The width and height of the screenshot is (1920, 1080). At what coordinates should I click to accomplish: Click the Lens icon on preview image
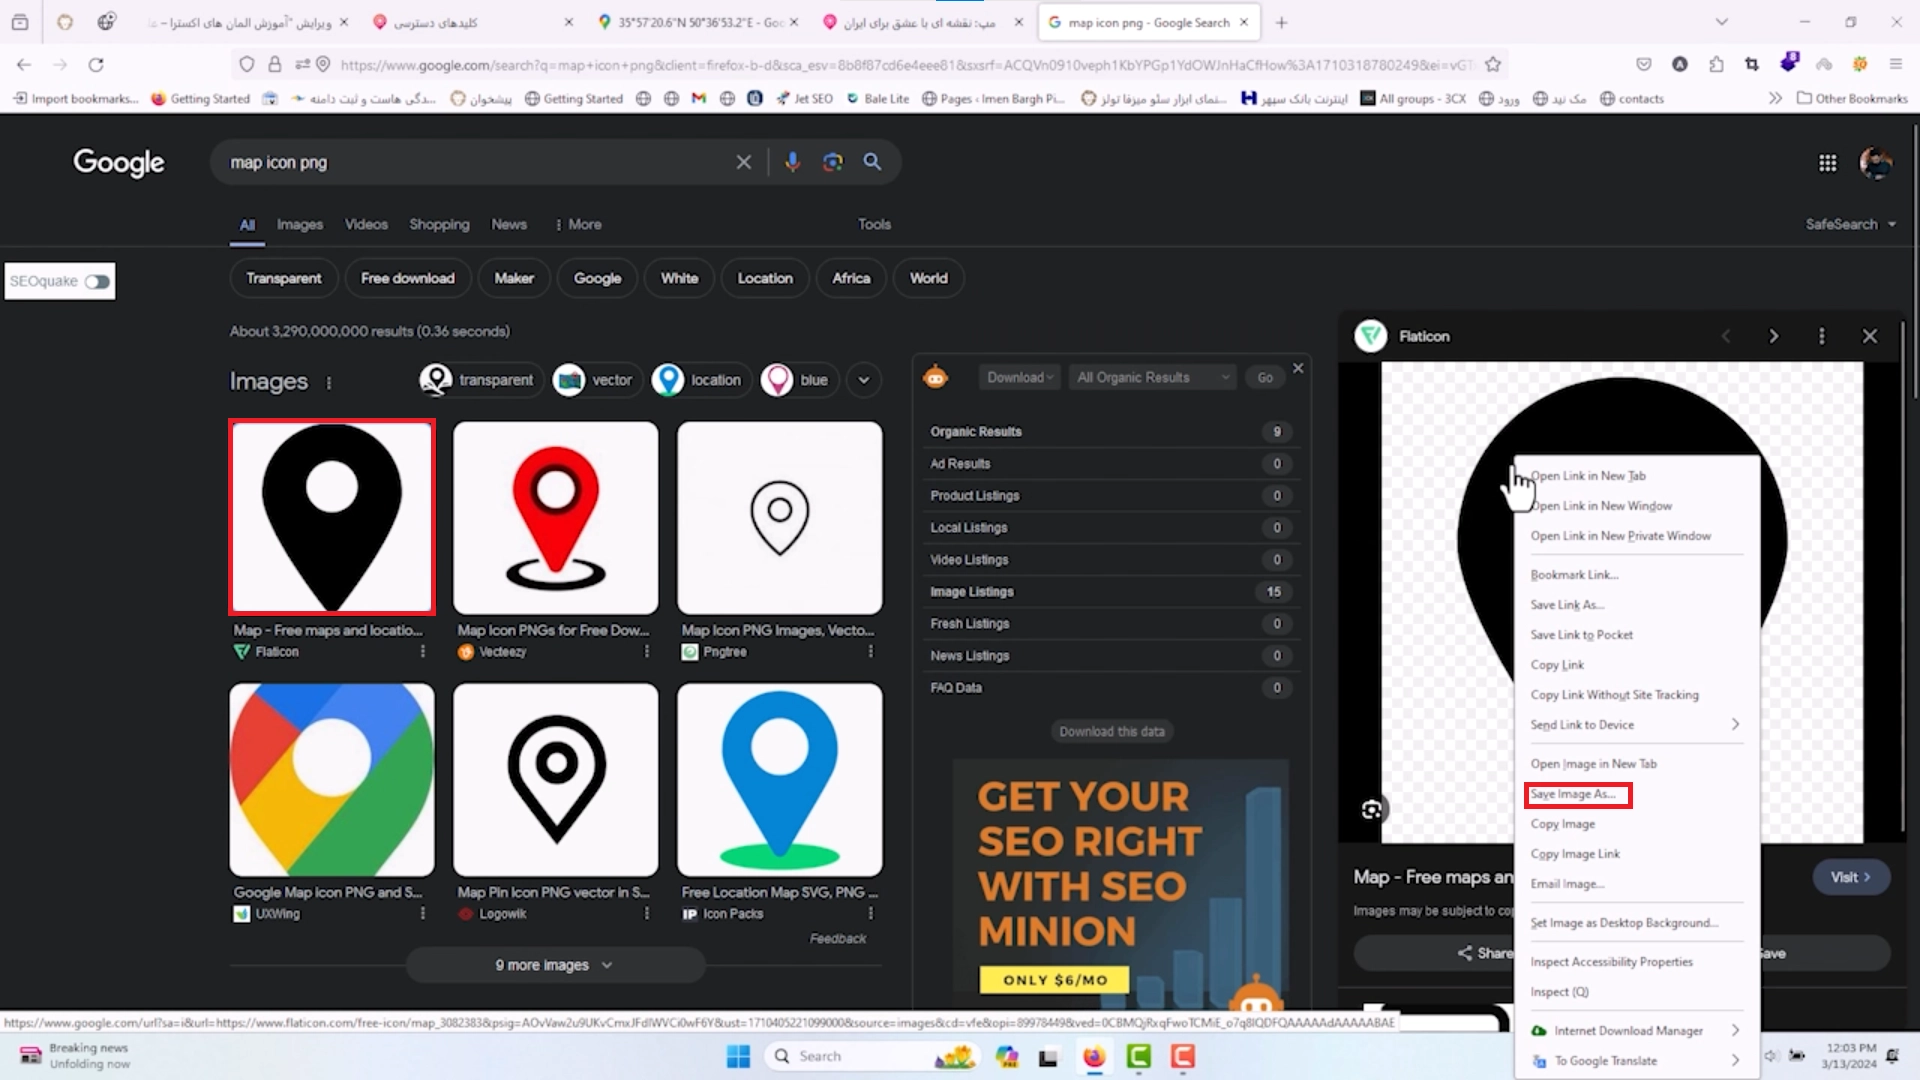[1371, 809]
